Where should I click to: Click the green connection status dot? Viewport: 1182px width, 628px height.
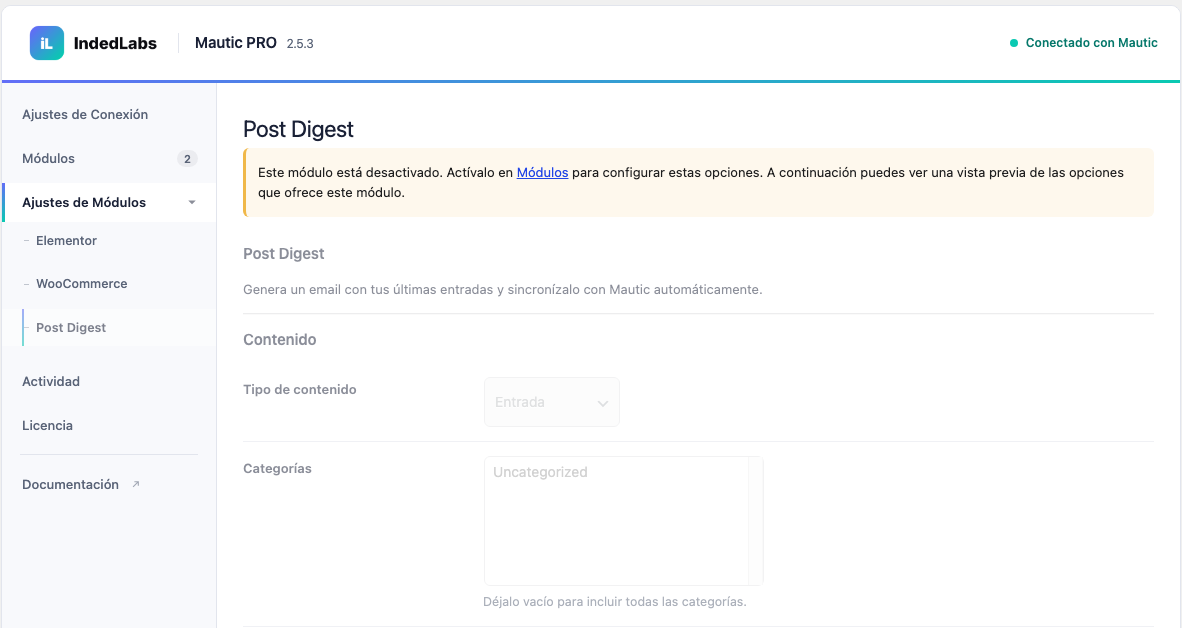(x=1014, y=43)
